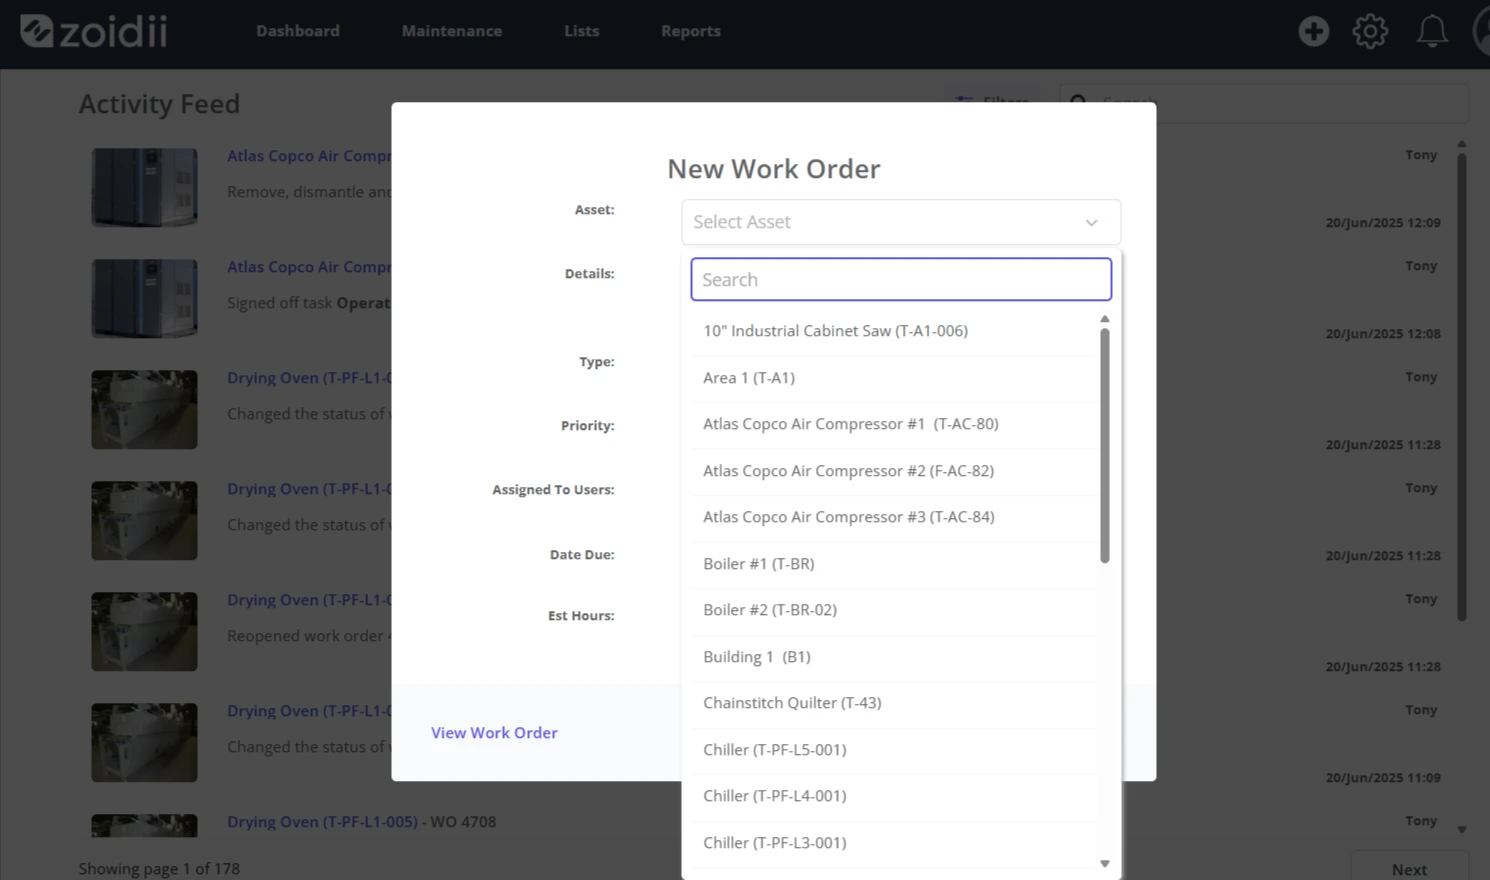Viewport: 1490px width, 880px height.
Task: Open first Atlas Copco Air Compressor thumbnail
Action: click(x=144, y=187)
